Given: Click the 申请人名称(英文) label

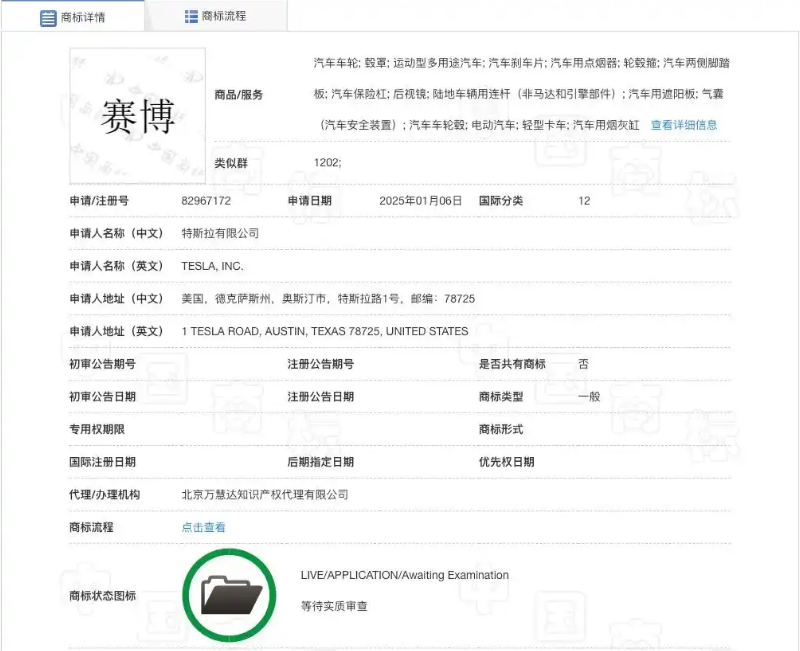Looking at the screenshot, I should click(x=116, y=266).
